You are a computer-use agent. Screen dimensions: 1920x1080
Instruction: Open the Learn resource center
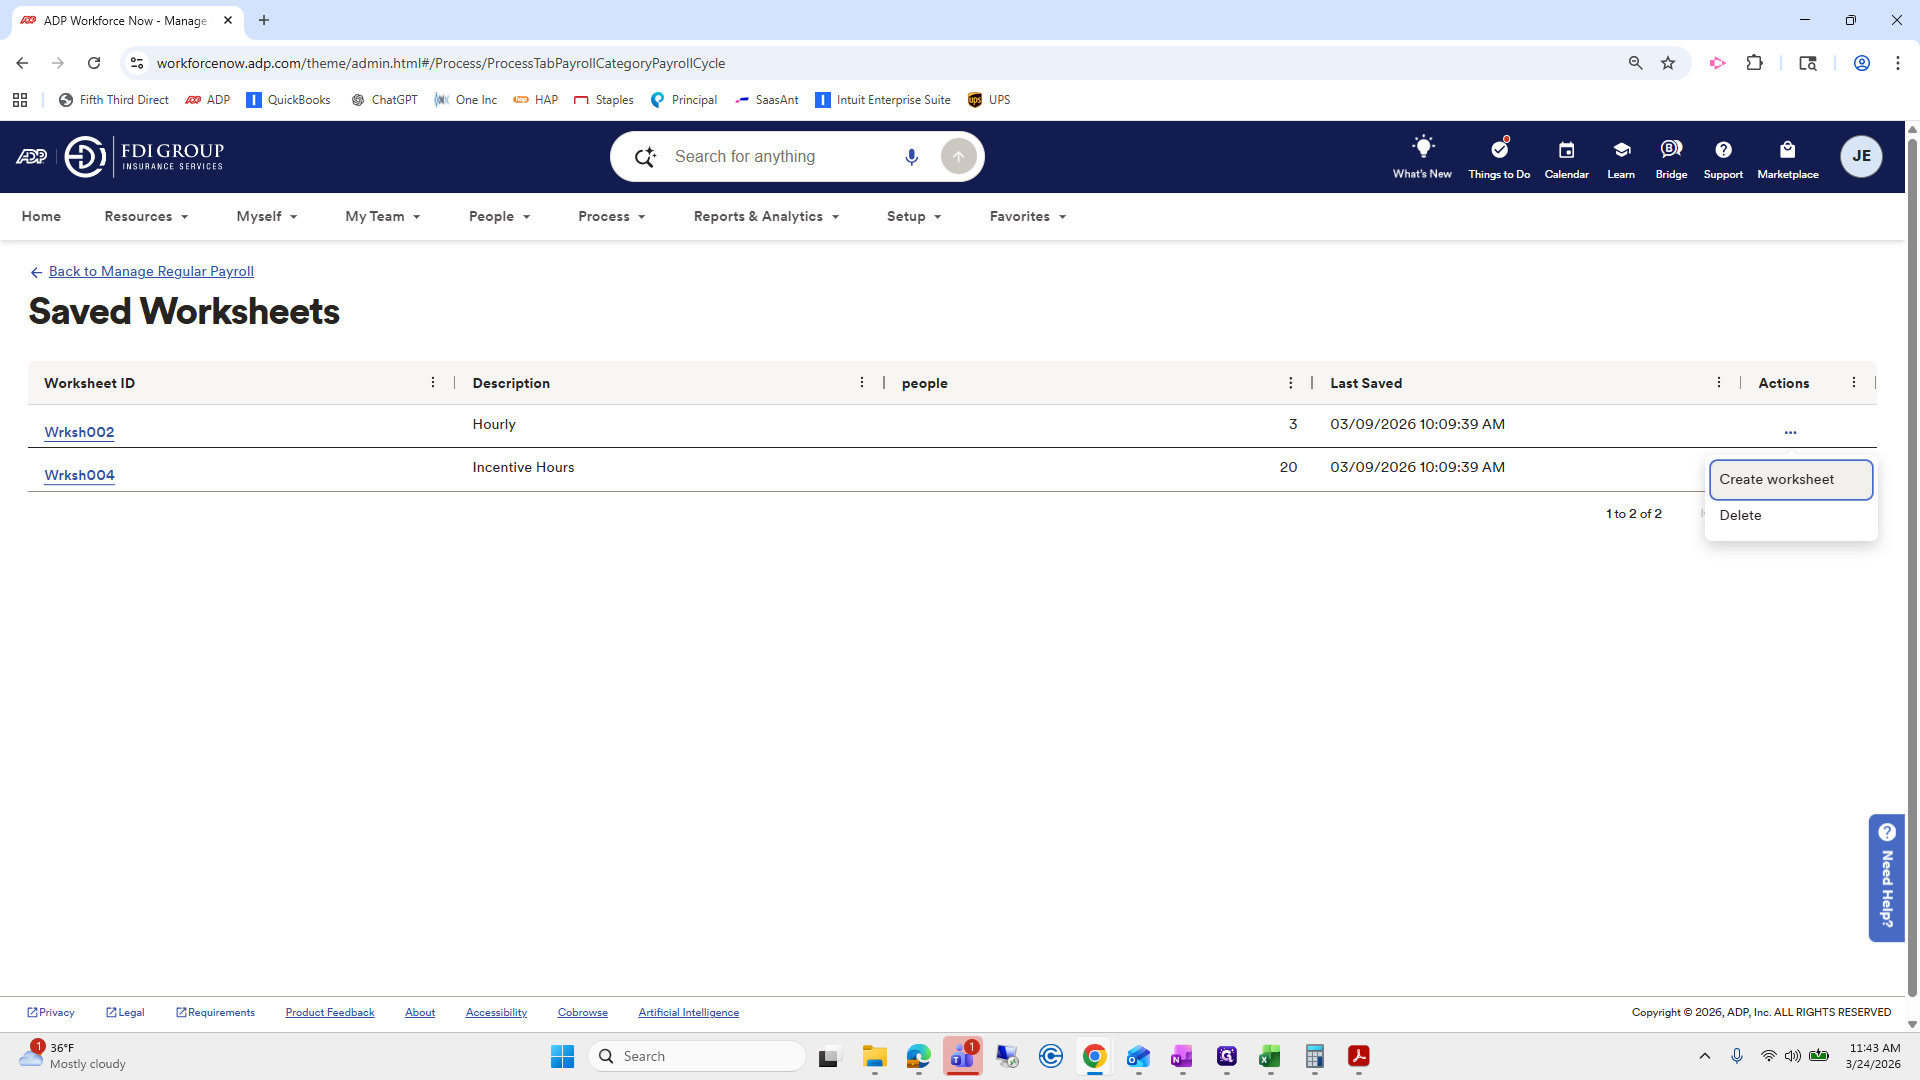click(x=1620, y=157)
